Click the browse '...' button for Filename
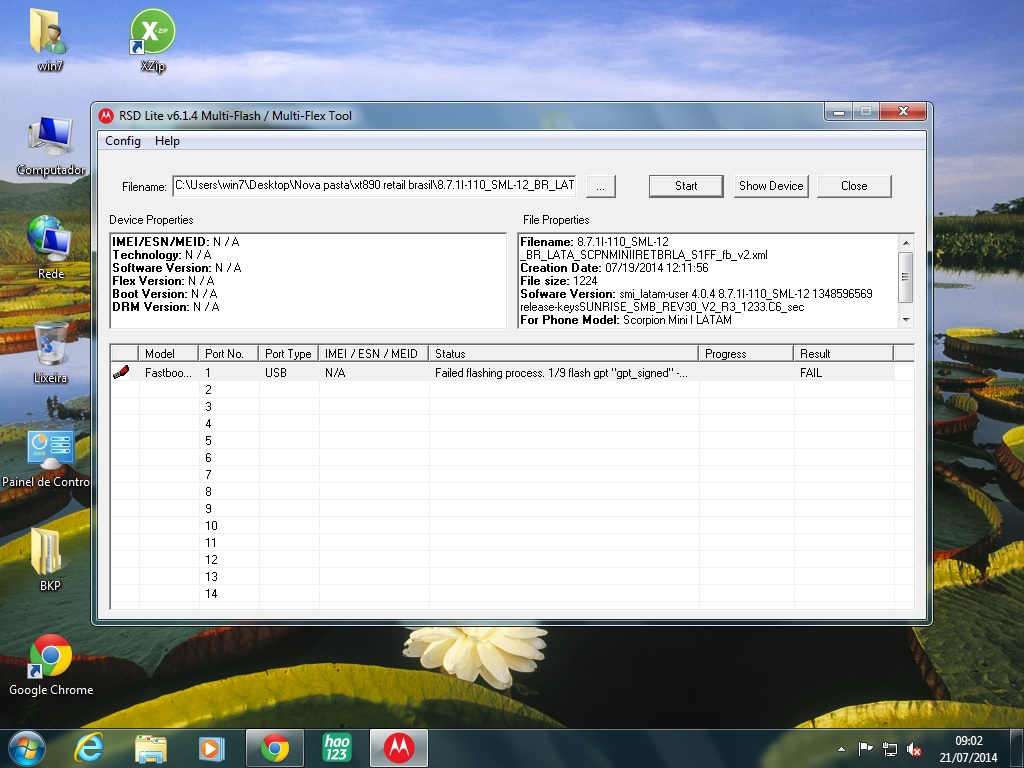Screen dimensions: 1024x768 click(600, 186)
